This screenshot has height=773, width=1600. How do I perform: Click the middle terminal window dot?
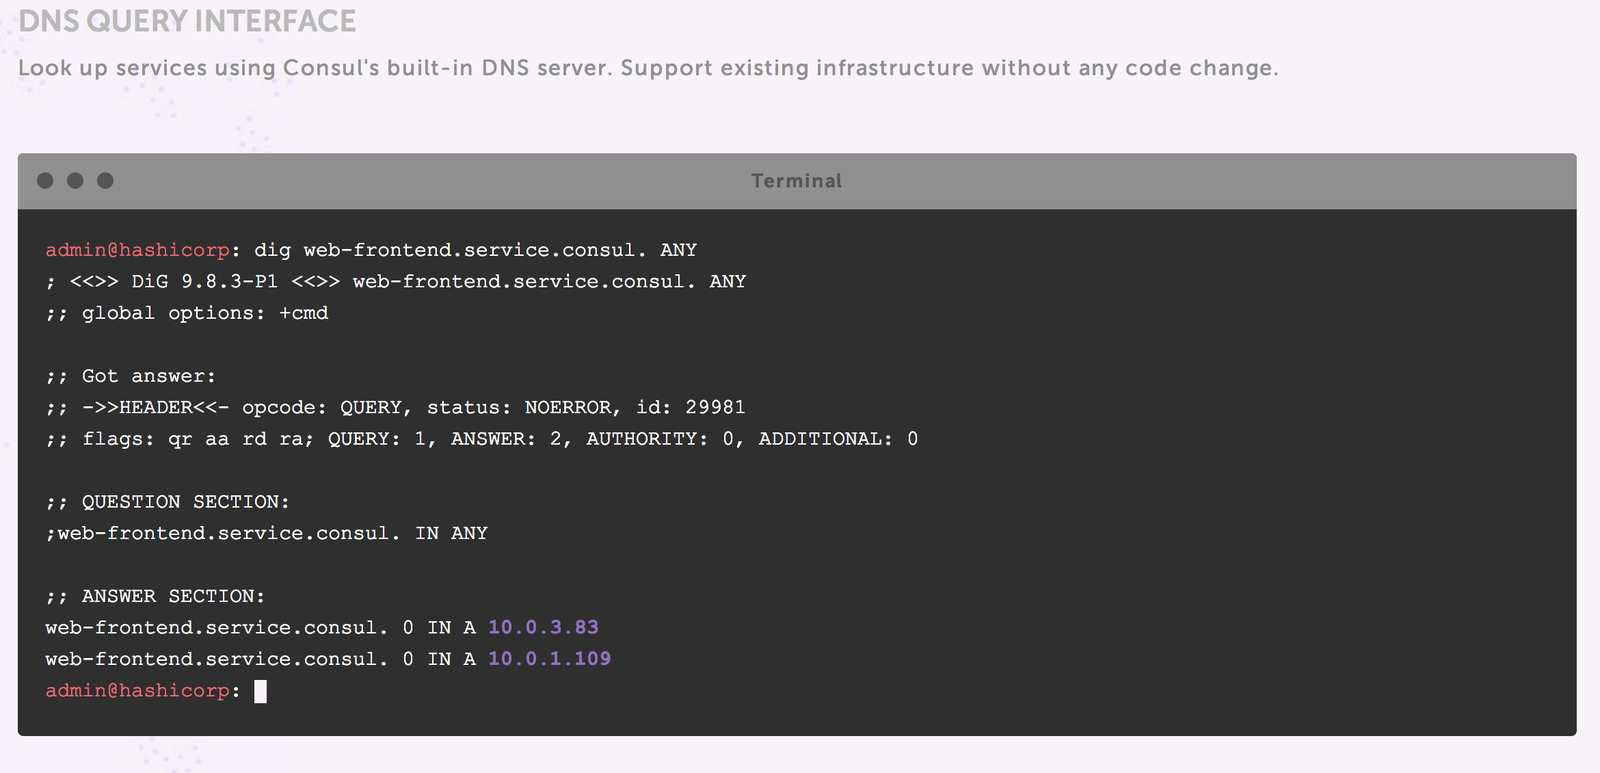[x=75, y=181]
